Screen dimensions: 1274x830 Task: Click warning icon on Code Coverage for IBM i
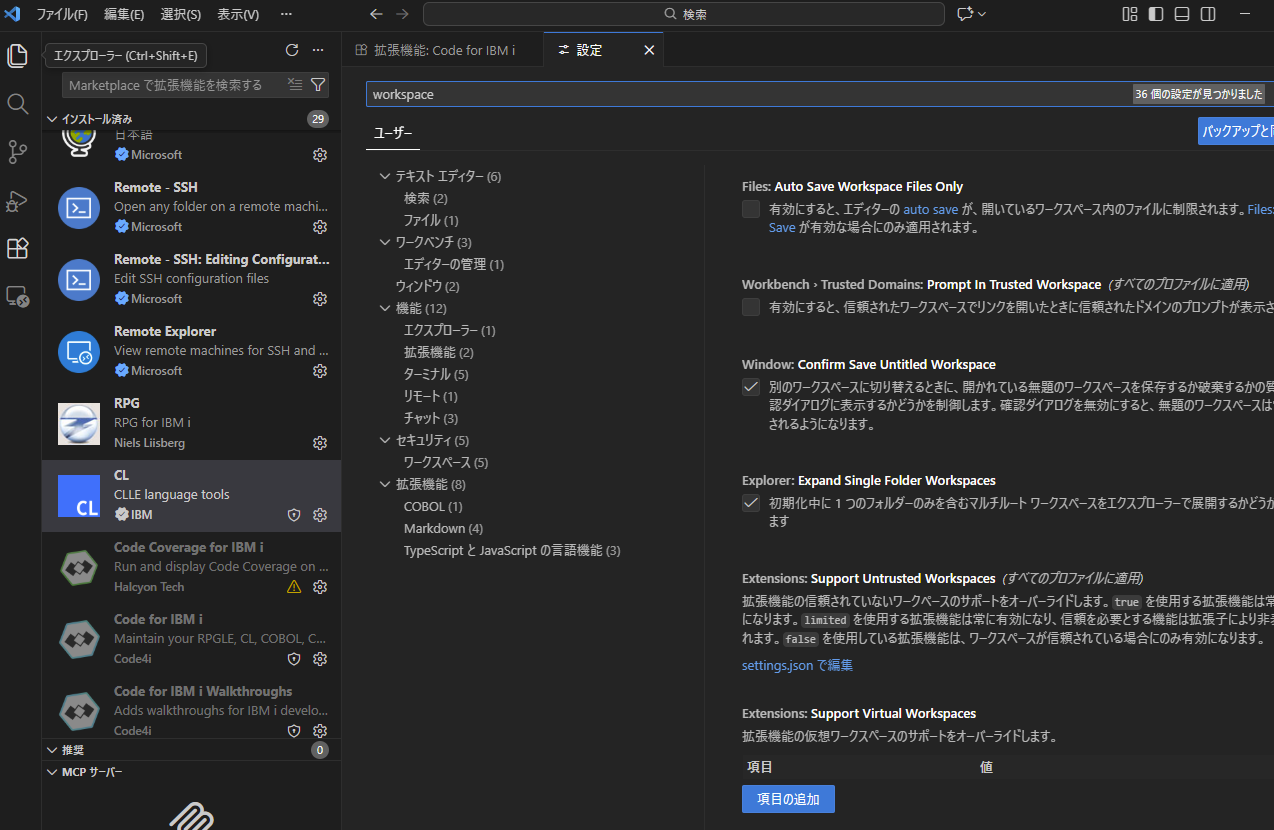294,587
